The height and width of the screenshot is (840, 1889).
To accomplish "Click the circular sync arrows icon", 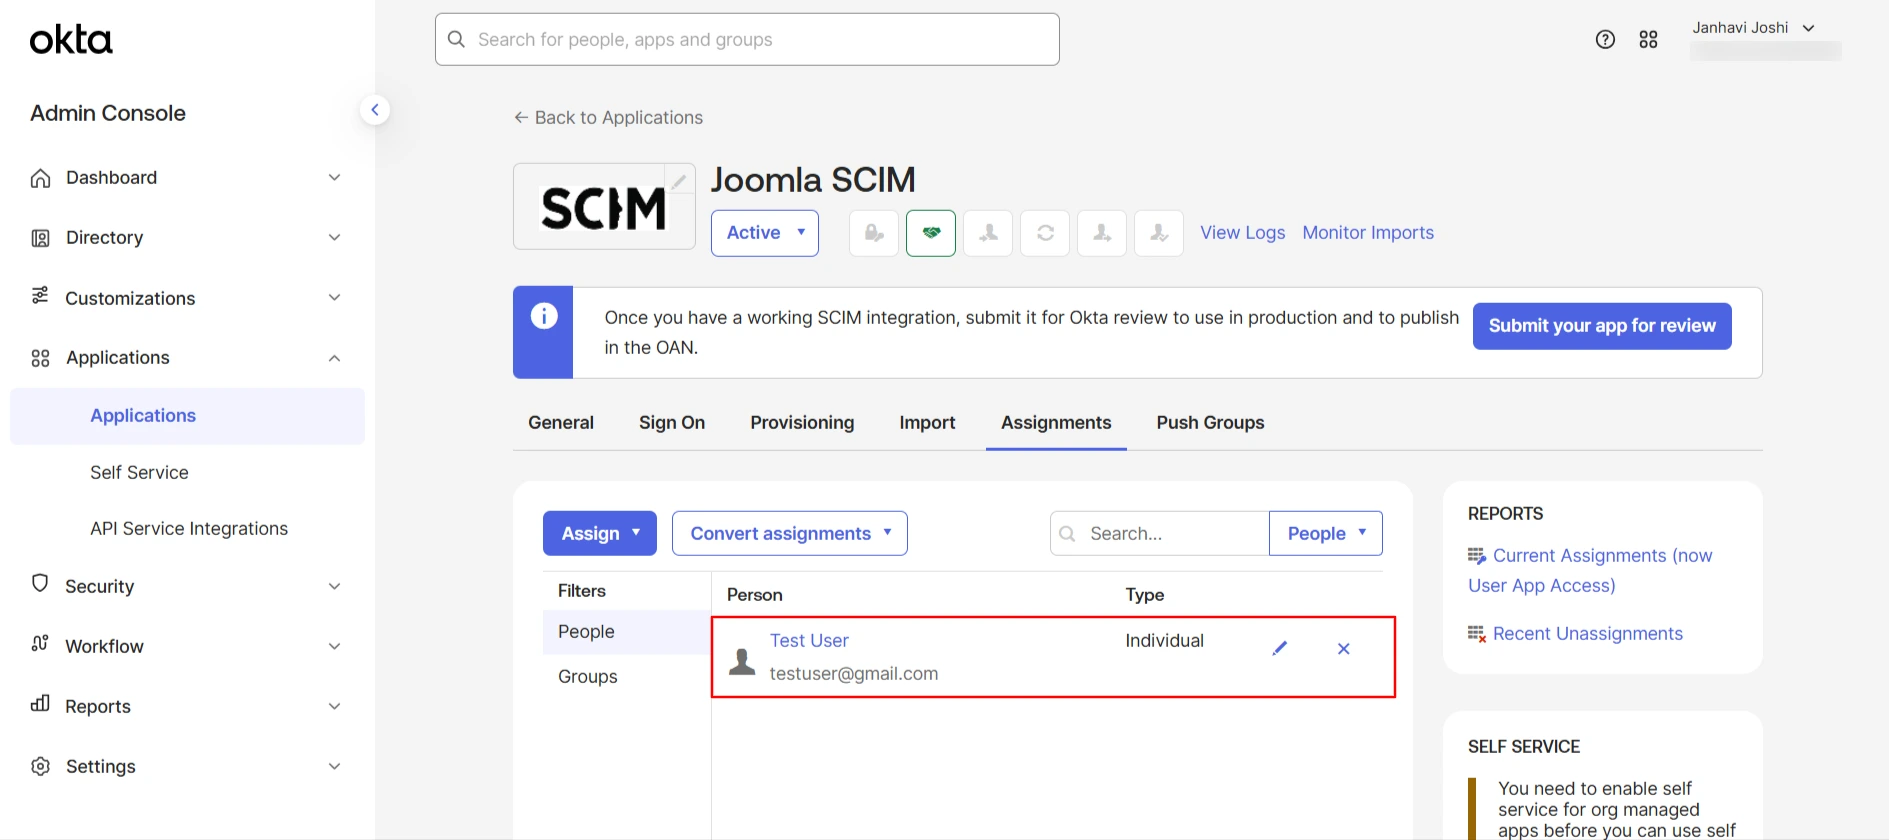I will (1045, 233).
